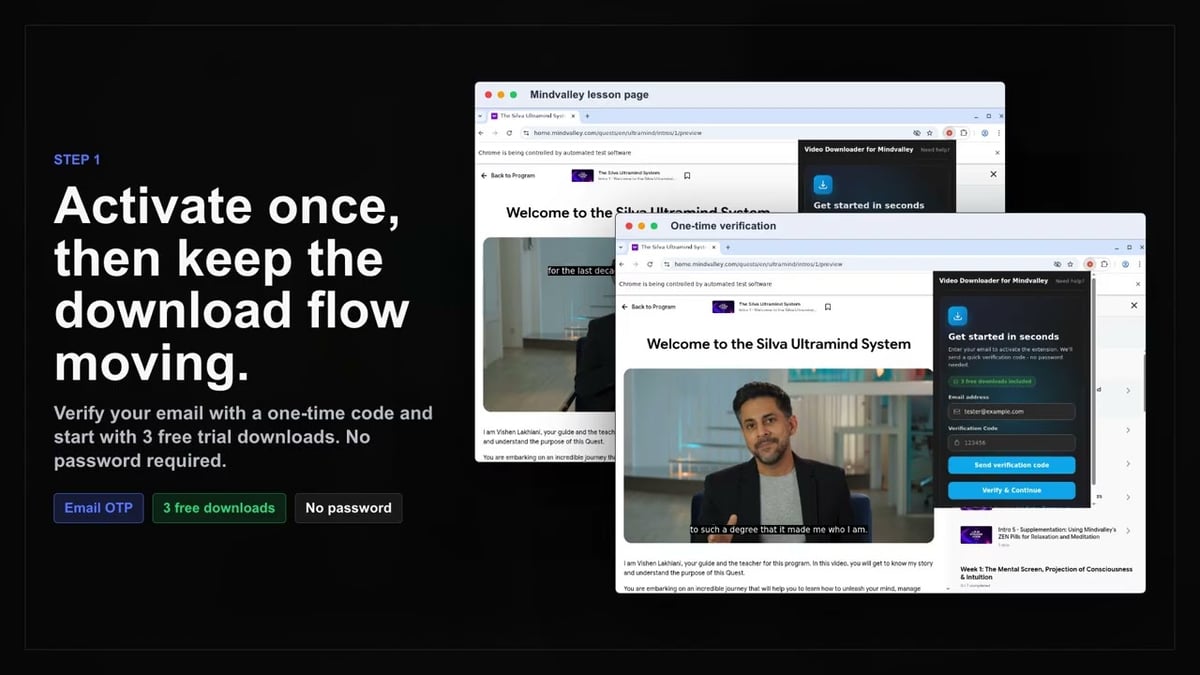Click the extension popup scrollbar

point(1094,380)
